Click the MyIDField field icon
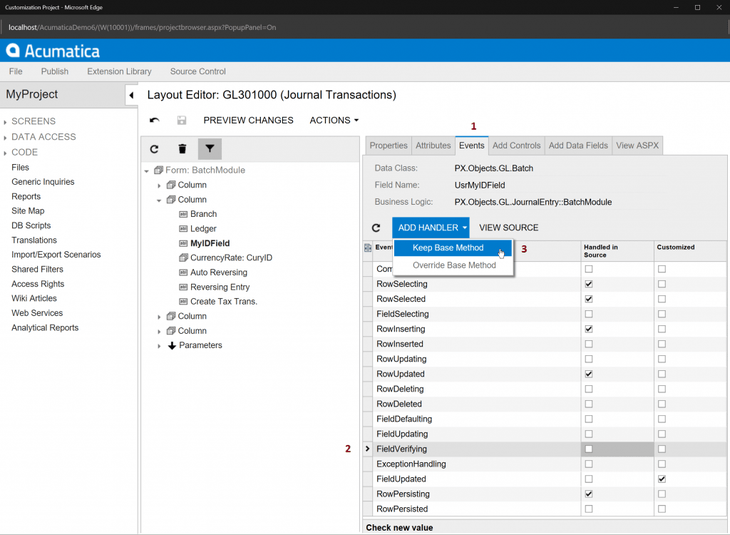 tap(183, 244)
